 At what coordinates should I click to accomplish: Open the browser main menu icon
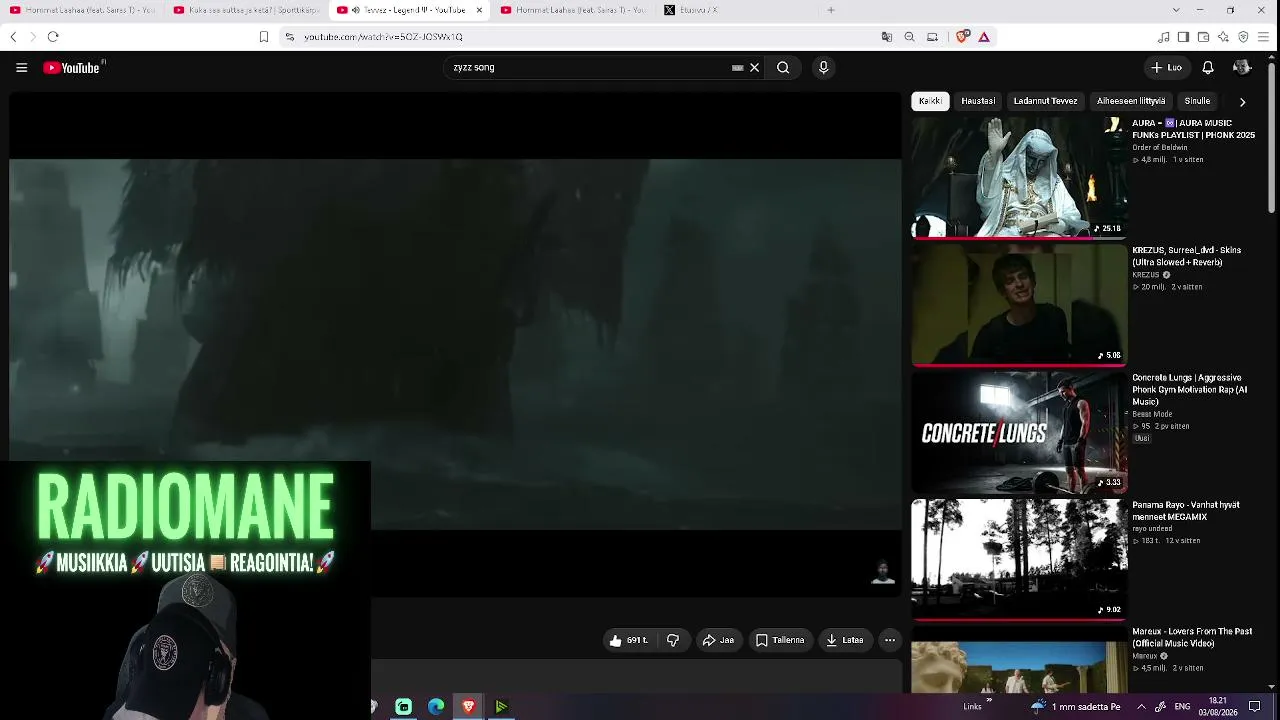[x=1263, y=37]
